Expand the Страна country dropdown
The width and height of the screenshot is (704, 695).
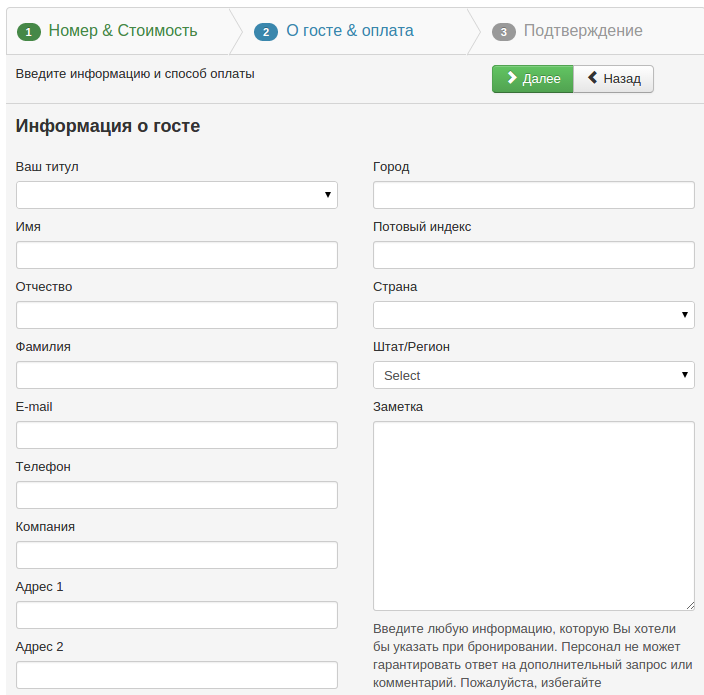533,315
